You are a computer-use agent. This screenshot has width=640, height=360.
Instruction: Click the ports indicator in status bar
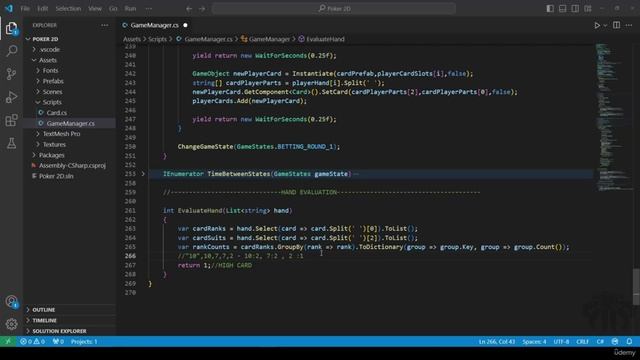58,342
